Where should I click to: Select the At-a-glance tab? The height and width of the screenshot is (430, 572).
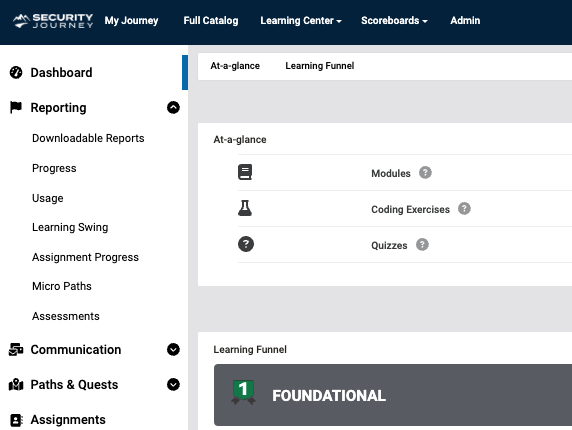point(235,66)
